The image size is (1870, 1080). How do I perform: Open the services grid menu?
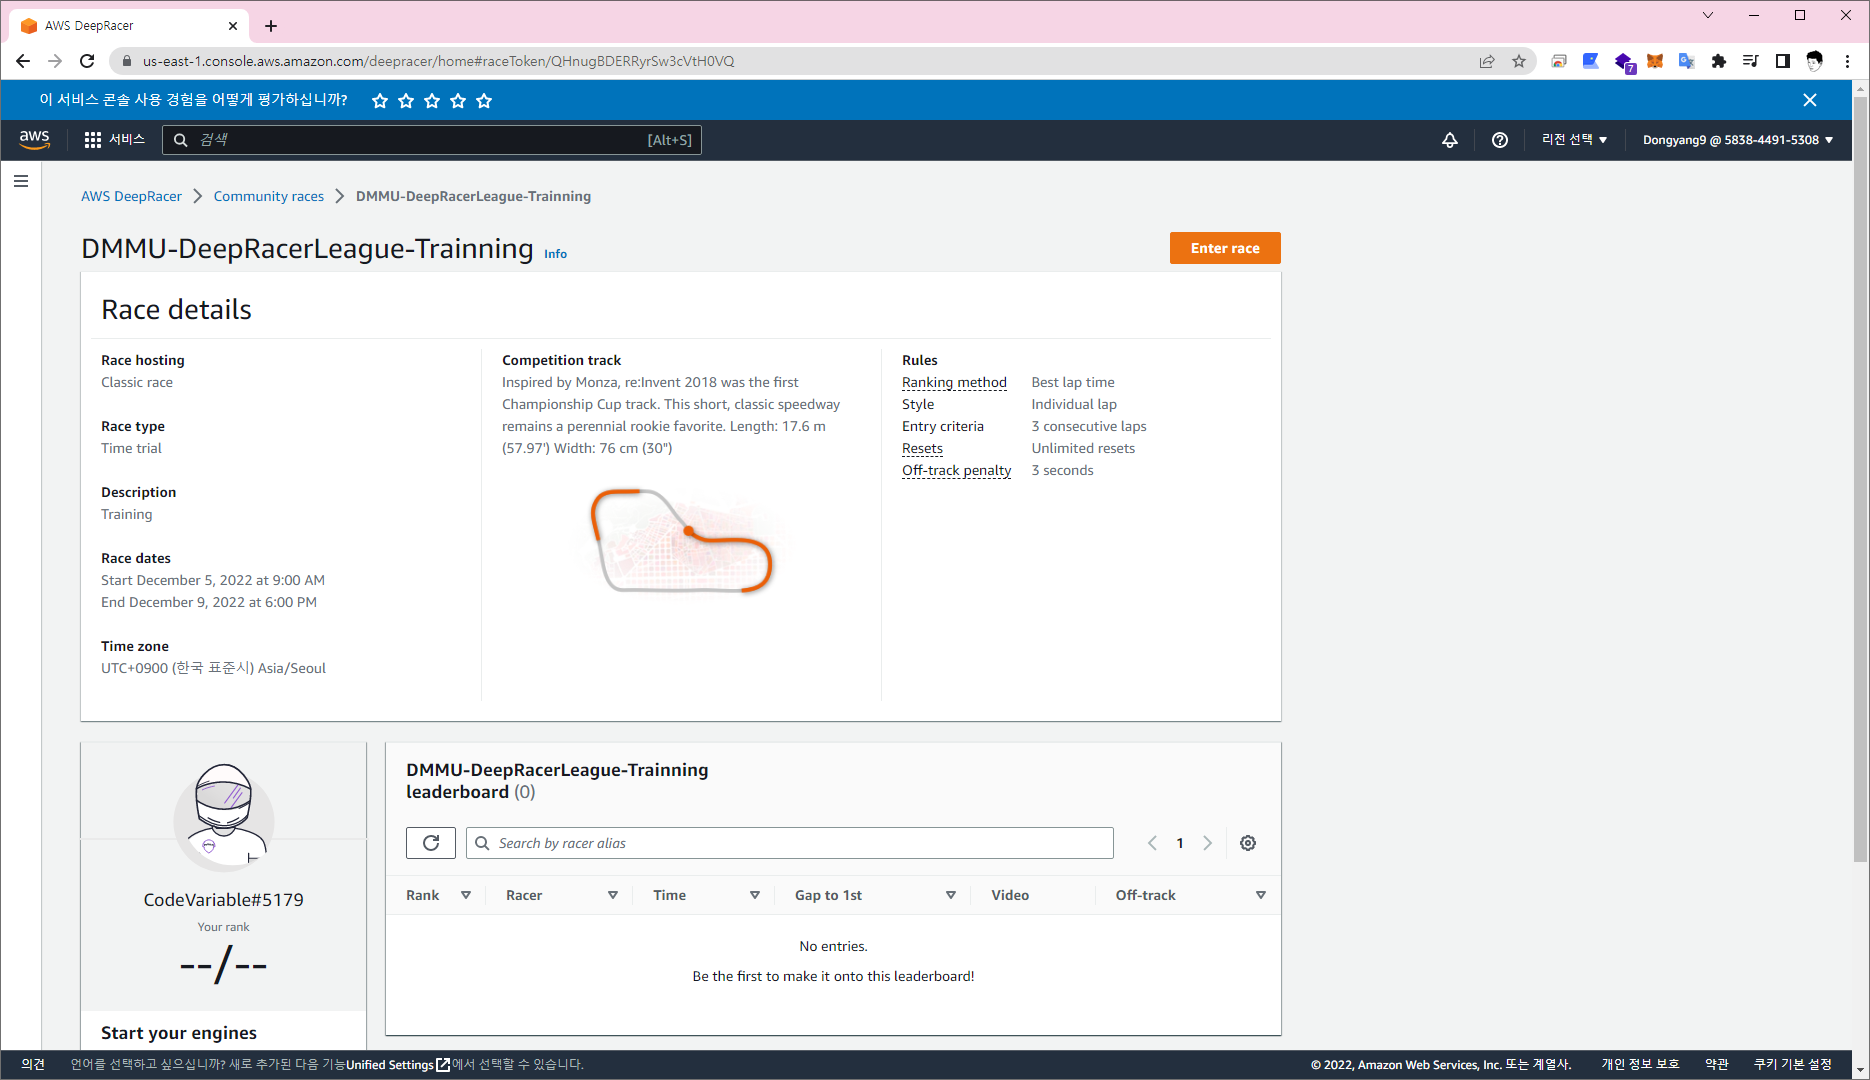coord(115,140)
